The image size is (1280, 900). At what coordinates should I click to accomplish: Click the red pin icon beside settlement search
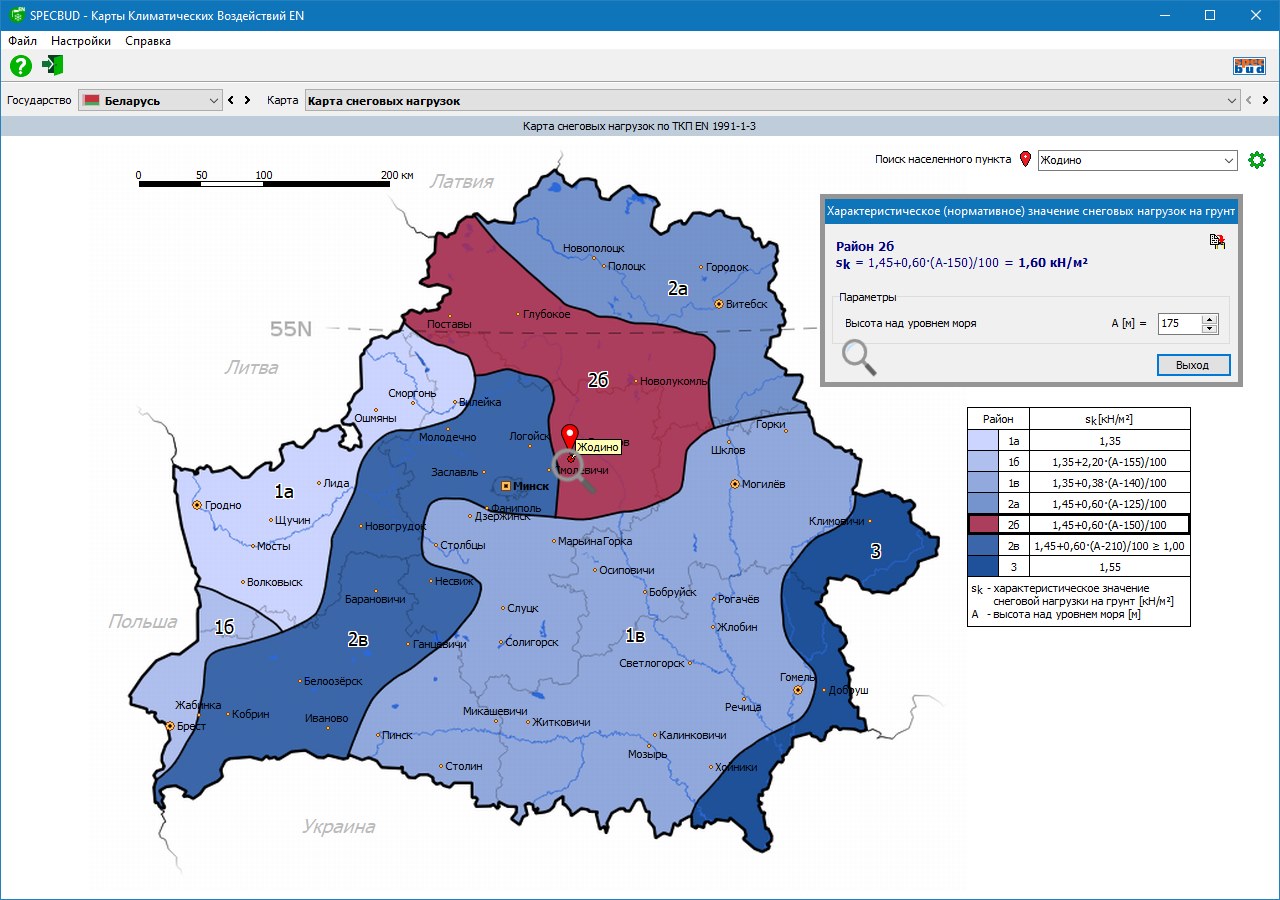1025,160
